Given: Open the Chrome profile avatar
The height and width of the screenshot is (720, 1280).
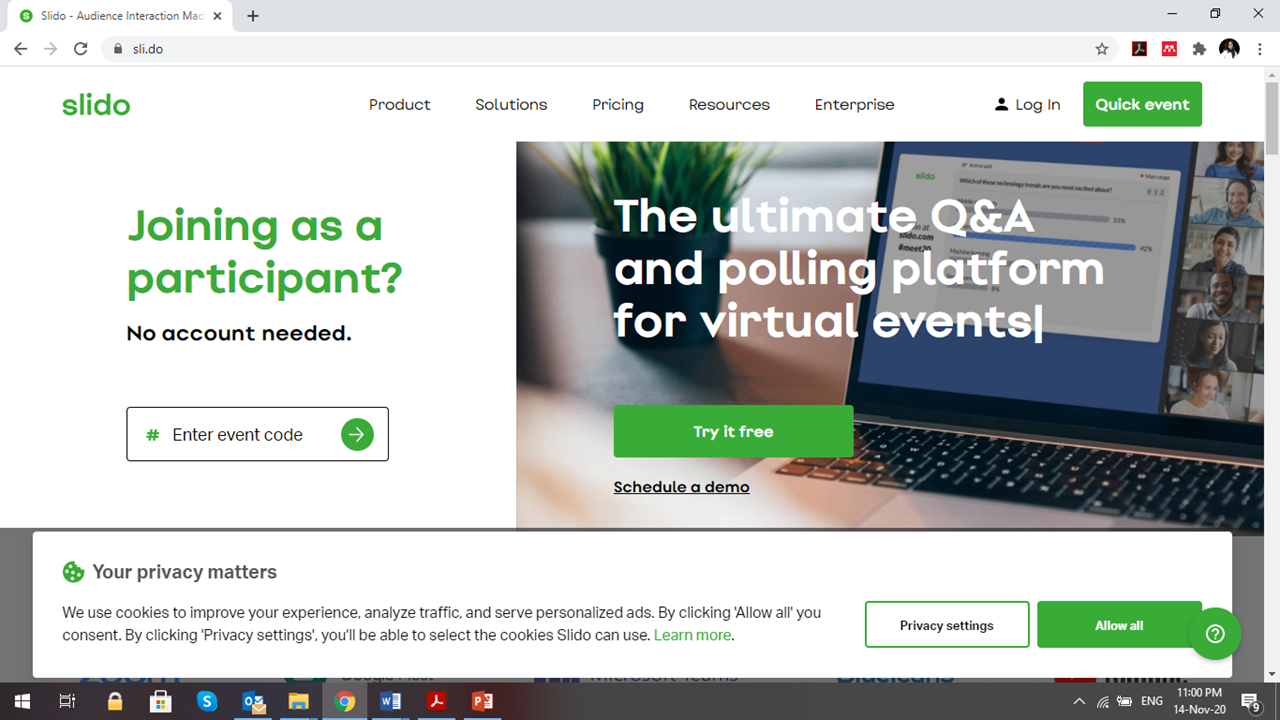Looking at the screenshot, I should [x=1229, y=49].
